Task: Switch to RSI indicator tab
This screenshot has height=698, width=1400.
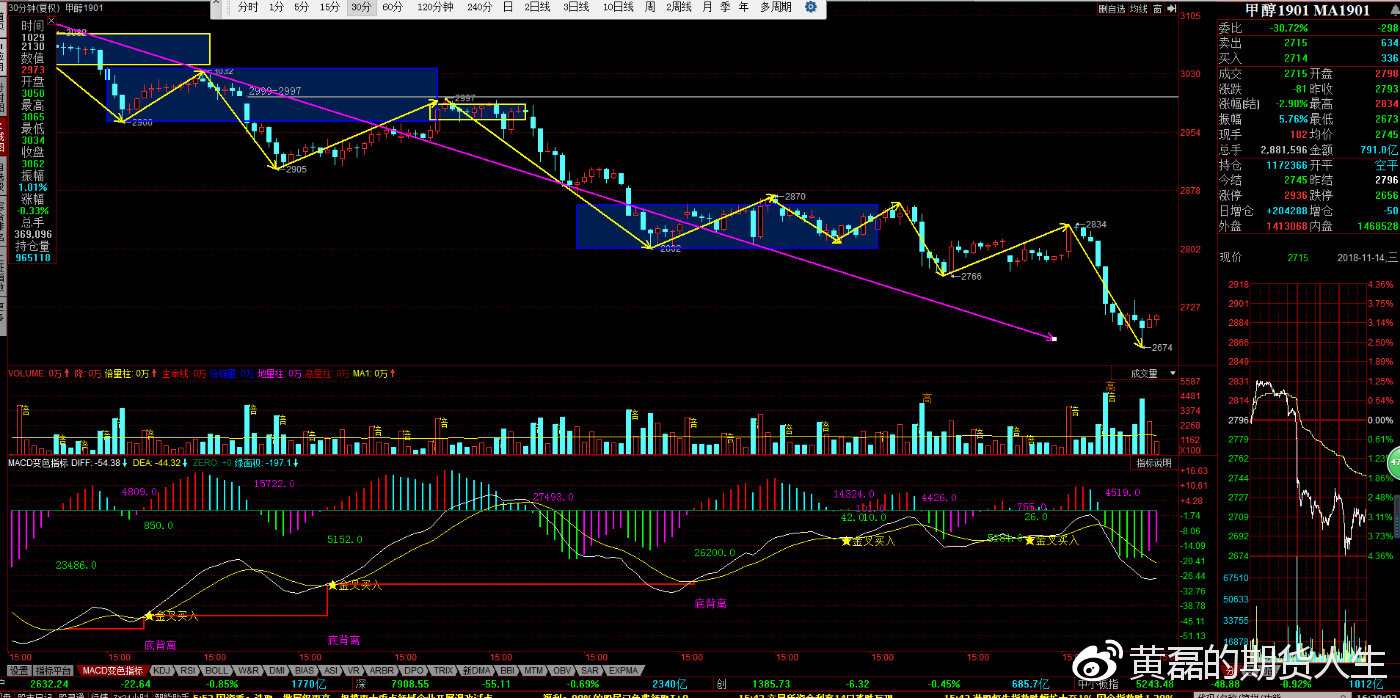Action: [188, 670]
